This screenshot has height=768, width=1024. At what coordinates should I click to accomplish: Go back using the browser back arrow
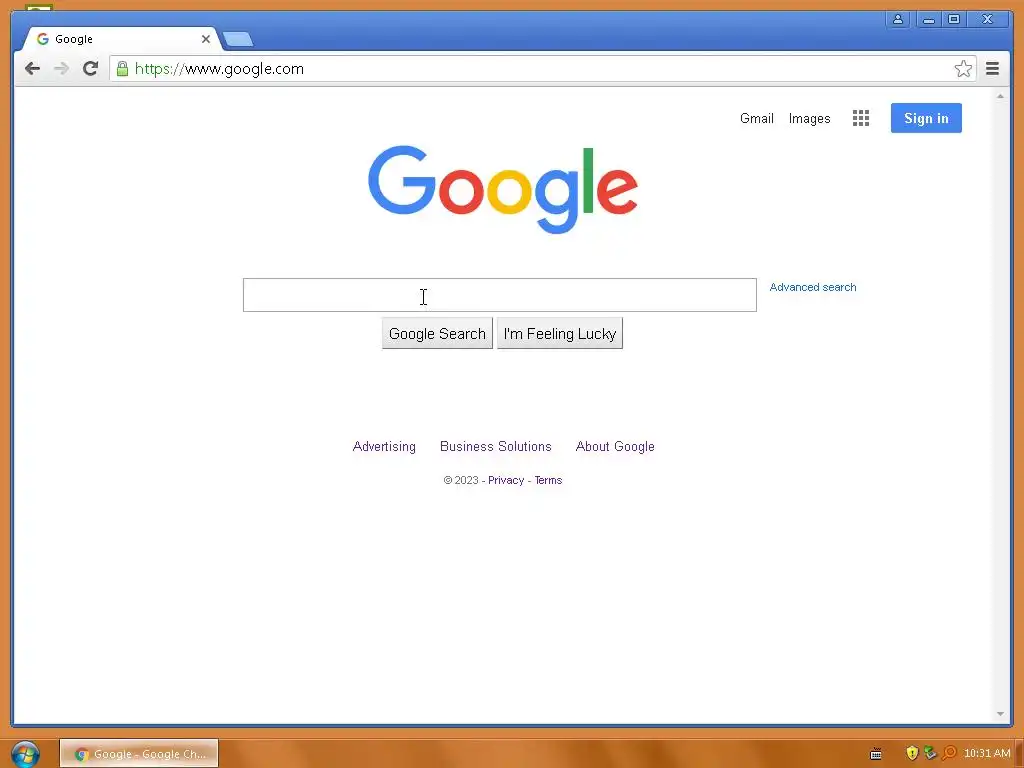pos(32,69)
